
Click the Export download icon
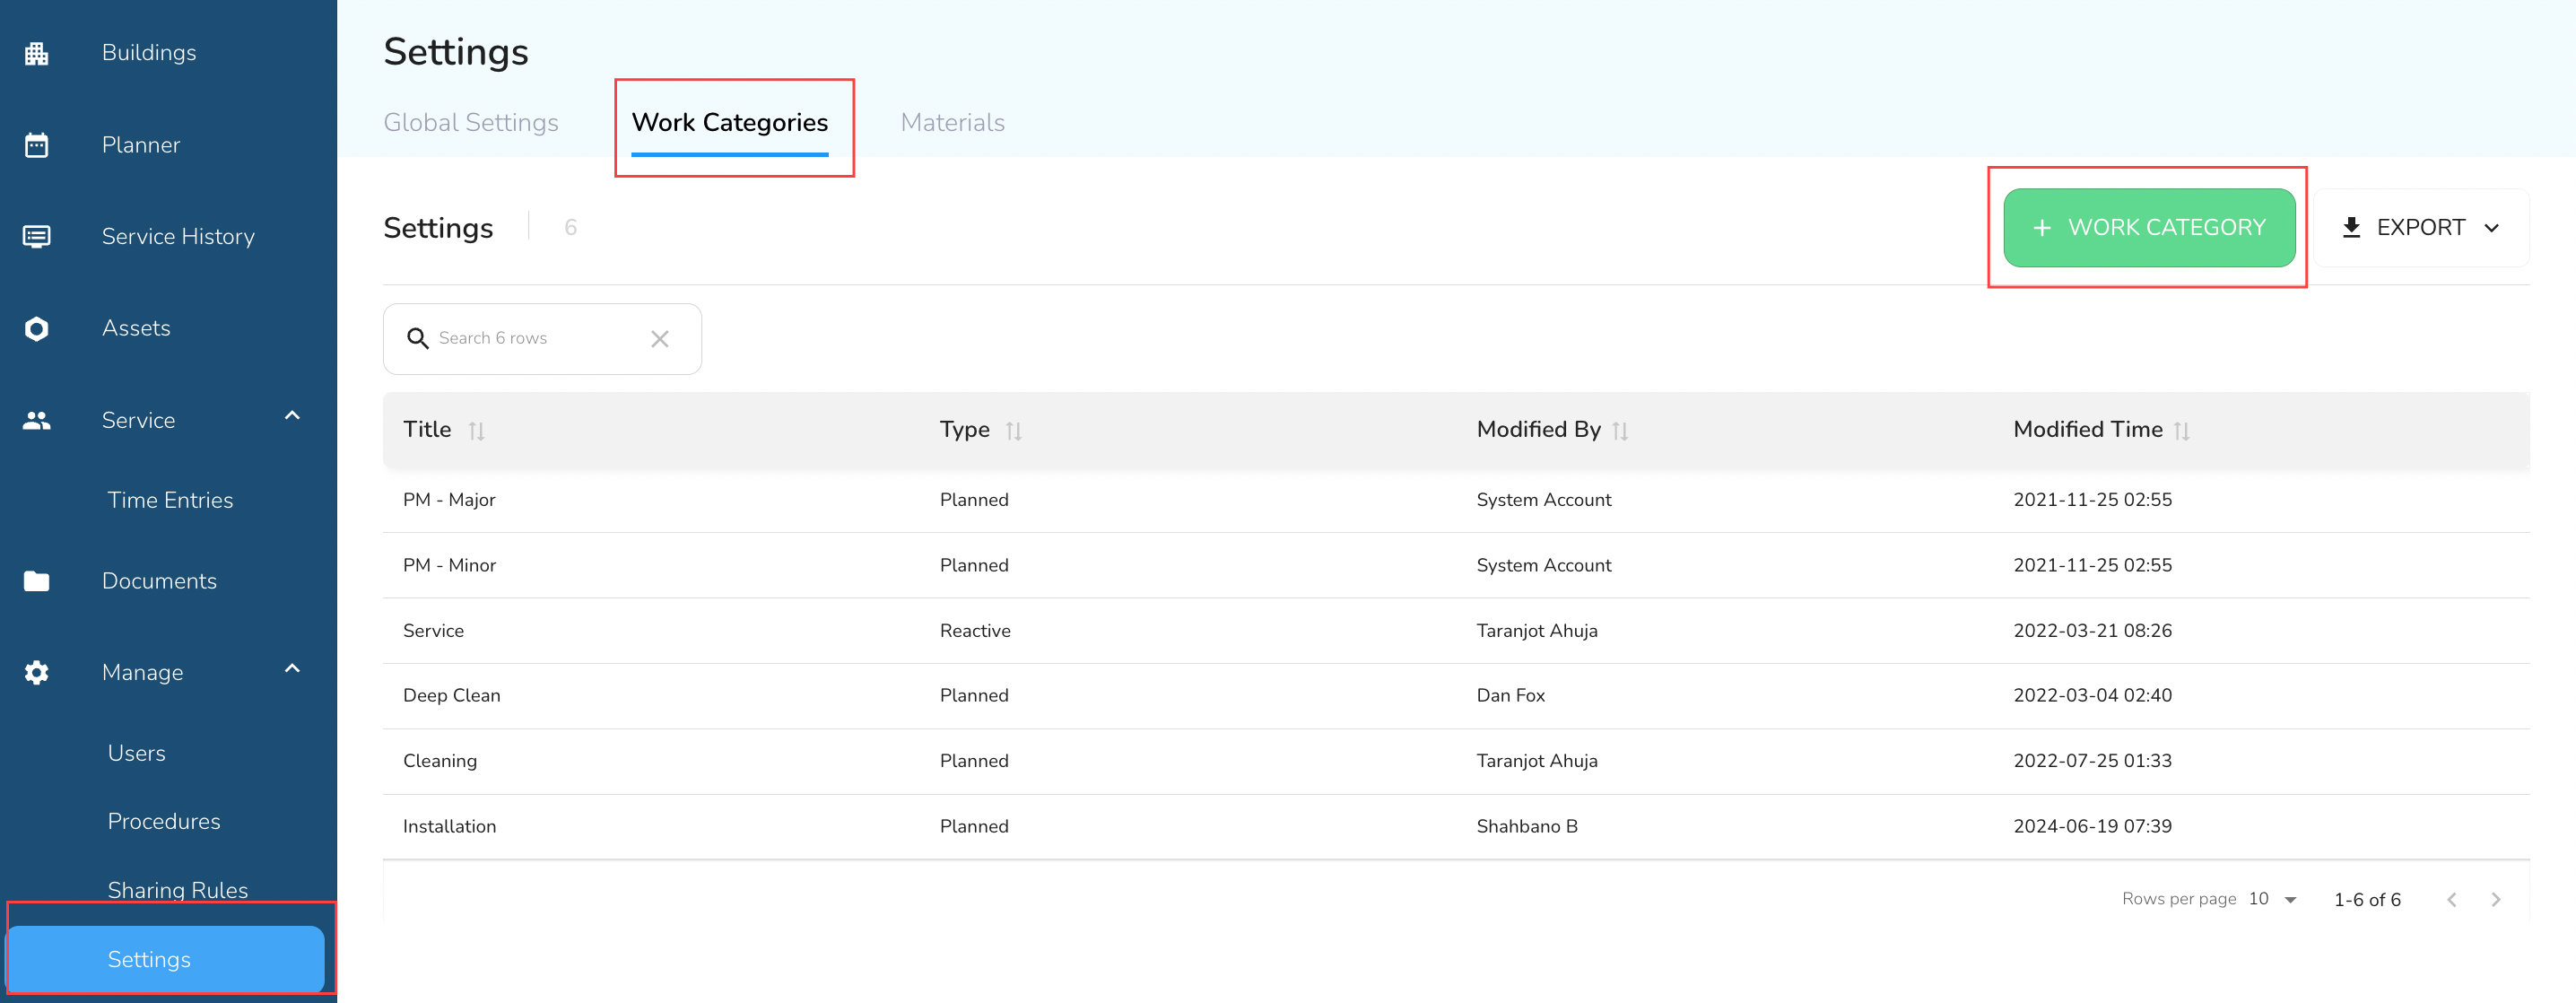click(x=2352, y=228)
